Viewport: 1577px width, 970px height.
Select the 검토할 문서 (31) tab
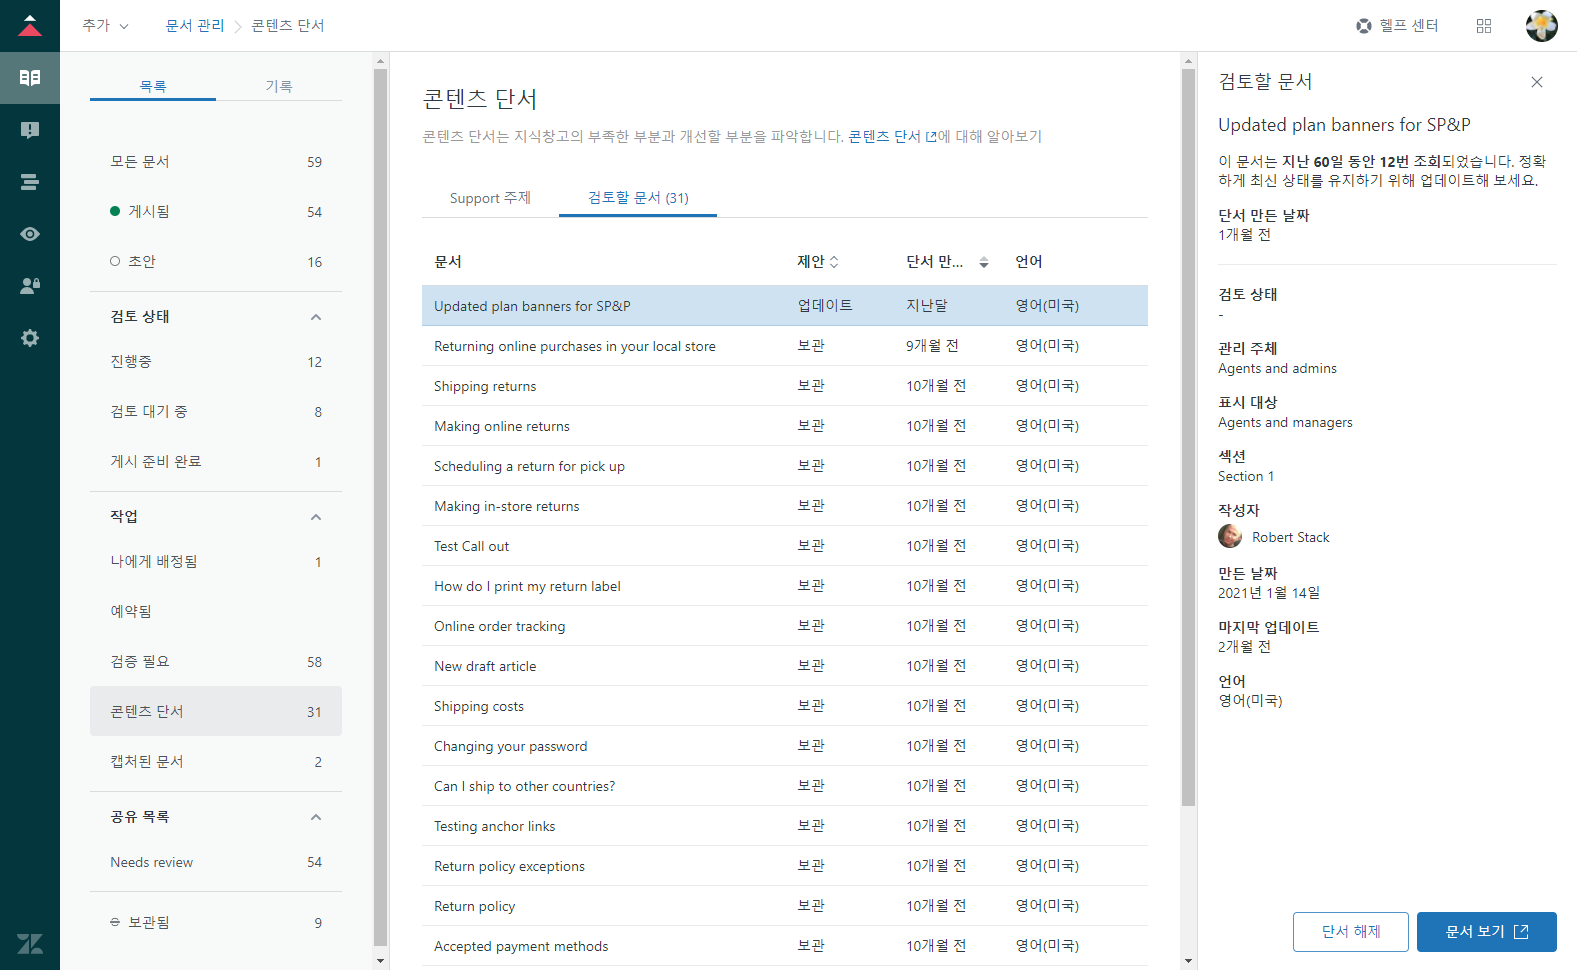[638, 198]
